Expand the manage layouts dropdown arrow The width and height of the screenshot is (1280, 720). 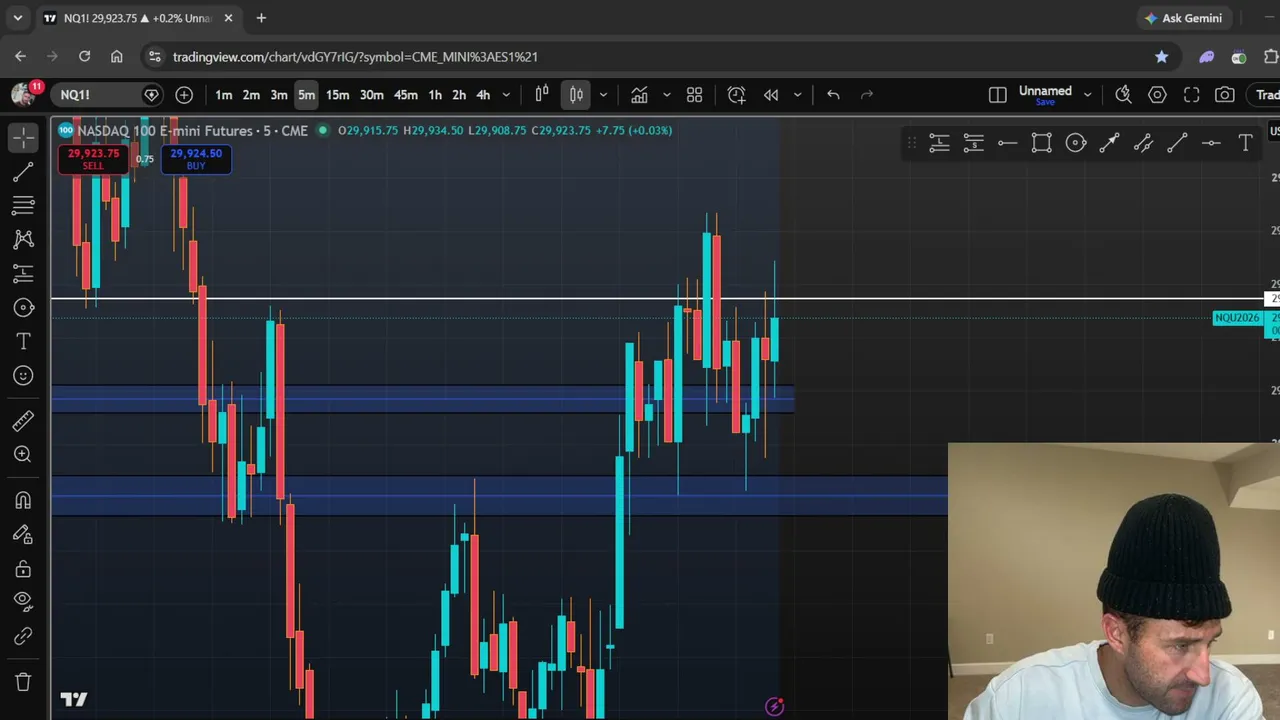click(x=1087, y=95)
